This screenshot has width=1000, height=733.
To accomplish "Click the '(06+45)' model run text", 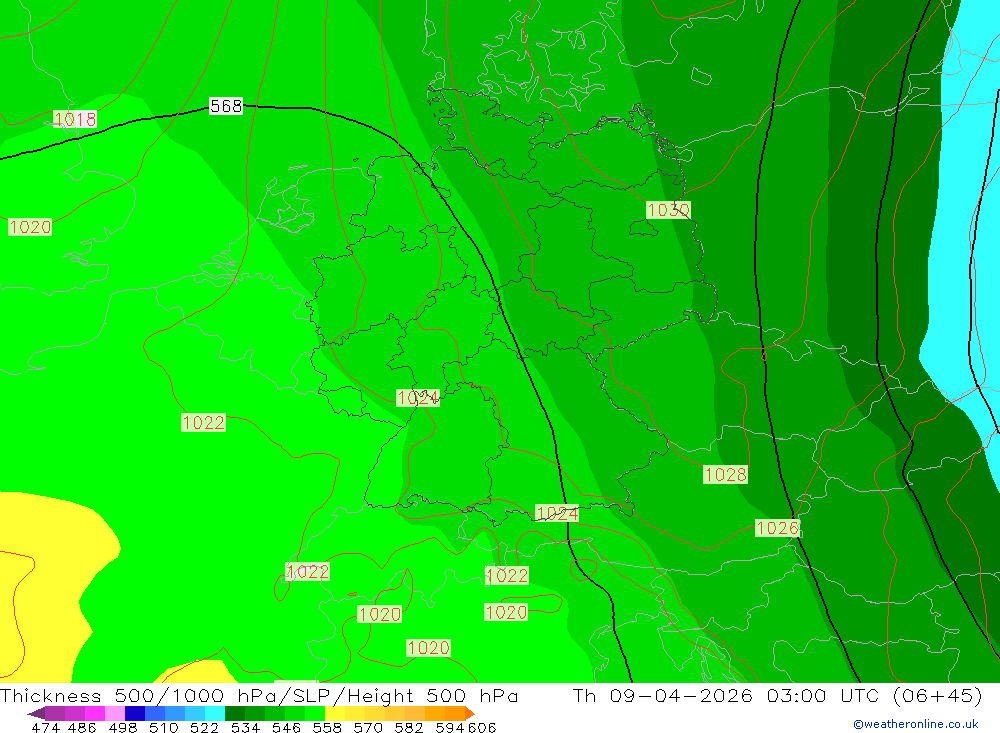I will coord(938,695).
